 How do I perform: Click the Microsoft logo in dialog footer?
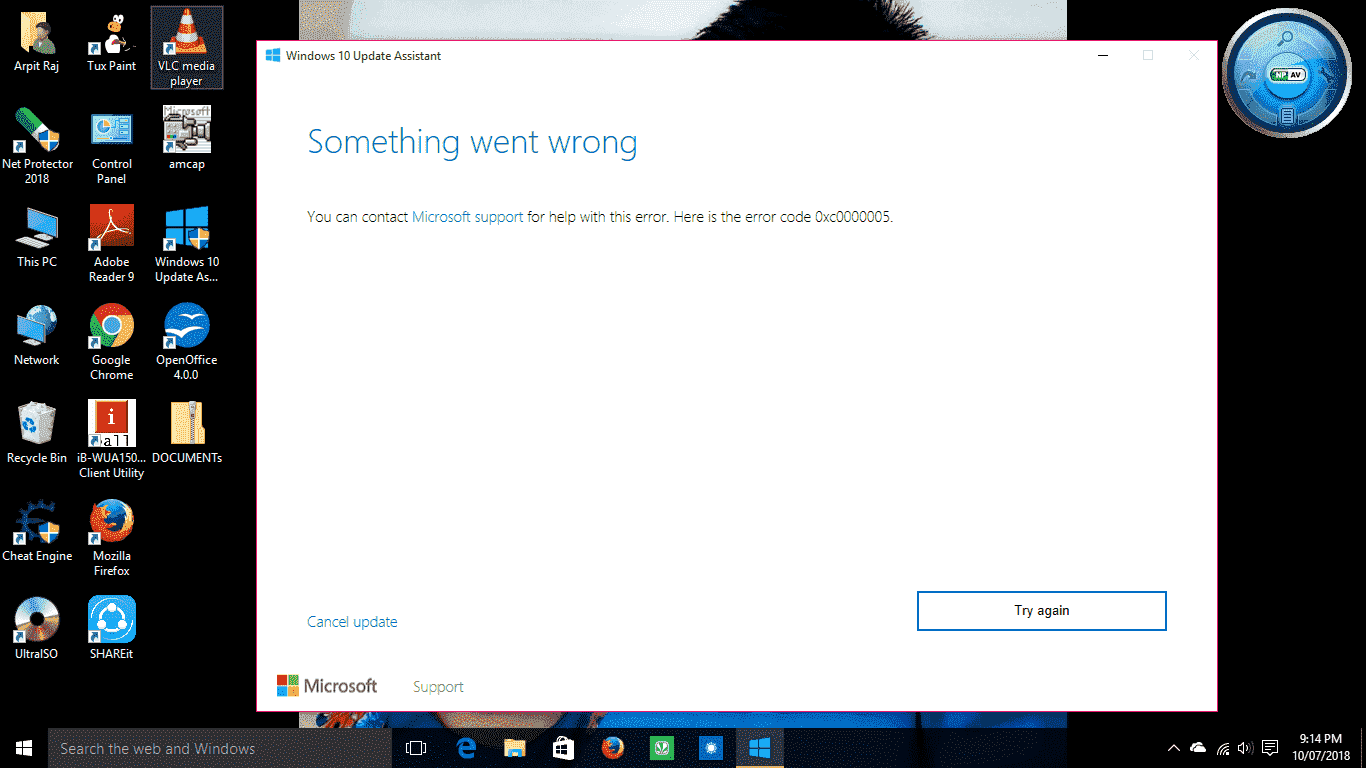point(327,686)
